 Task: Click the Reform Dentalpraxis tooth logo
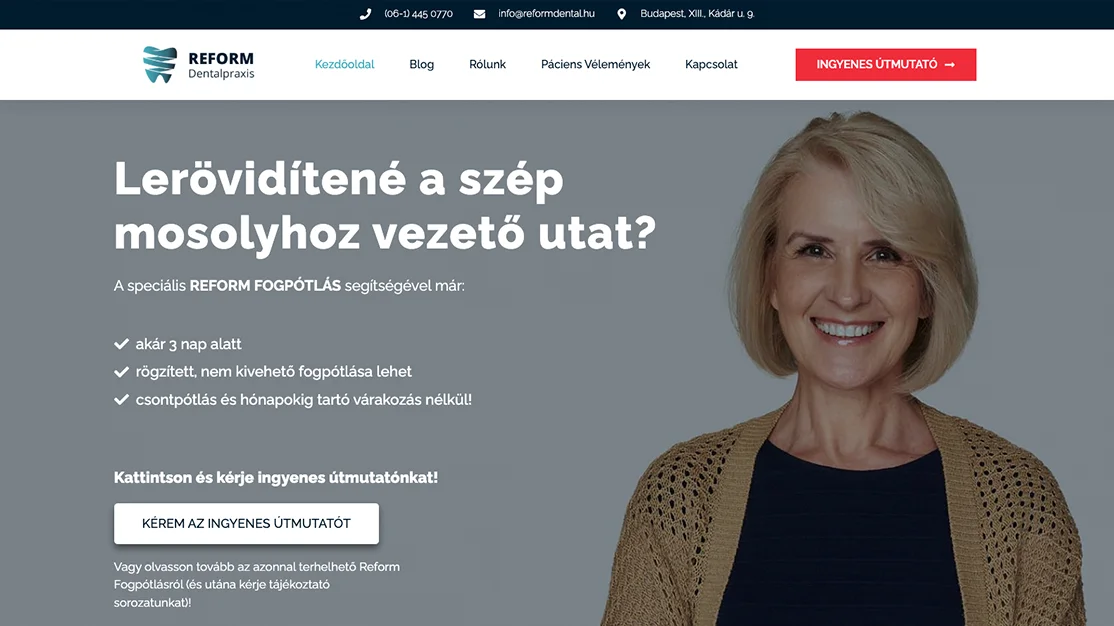160,65
